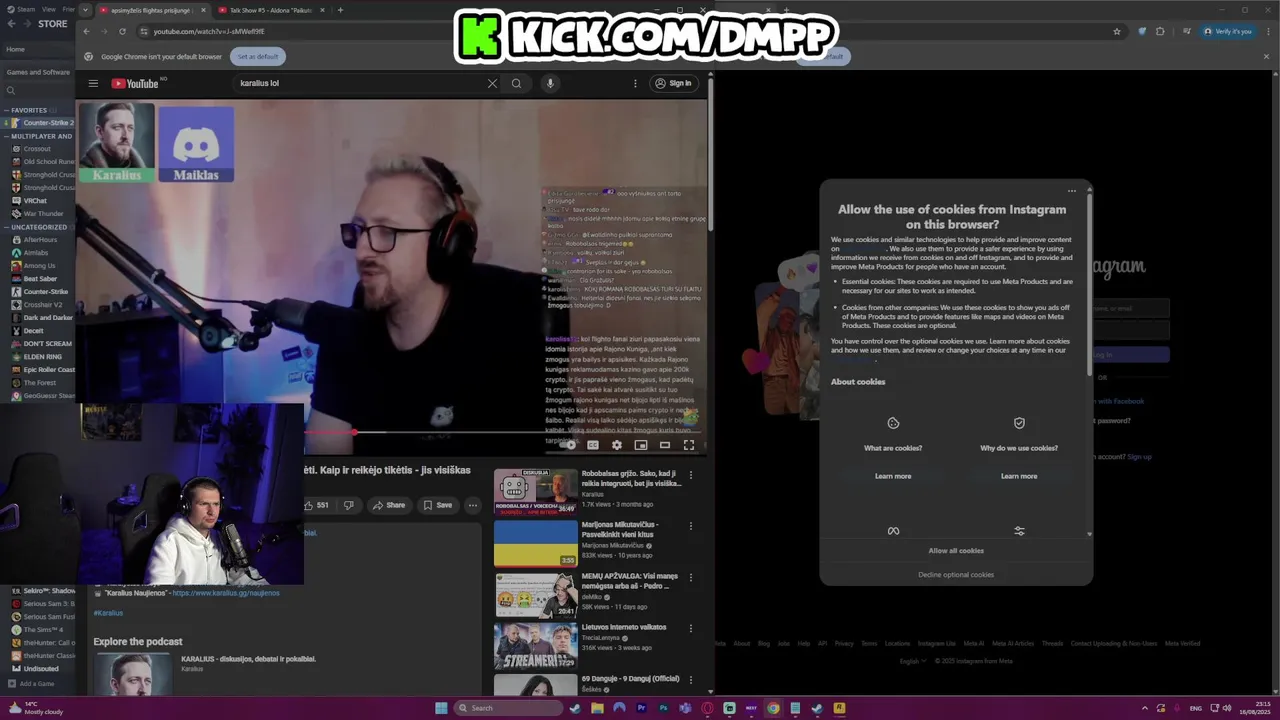The height and width of the screenshot is (720, 1280).
Task: Like the video with 551 likes
Action: coord(317,505)
